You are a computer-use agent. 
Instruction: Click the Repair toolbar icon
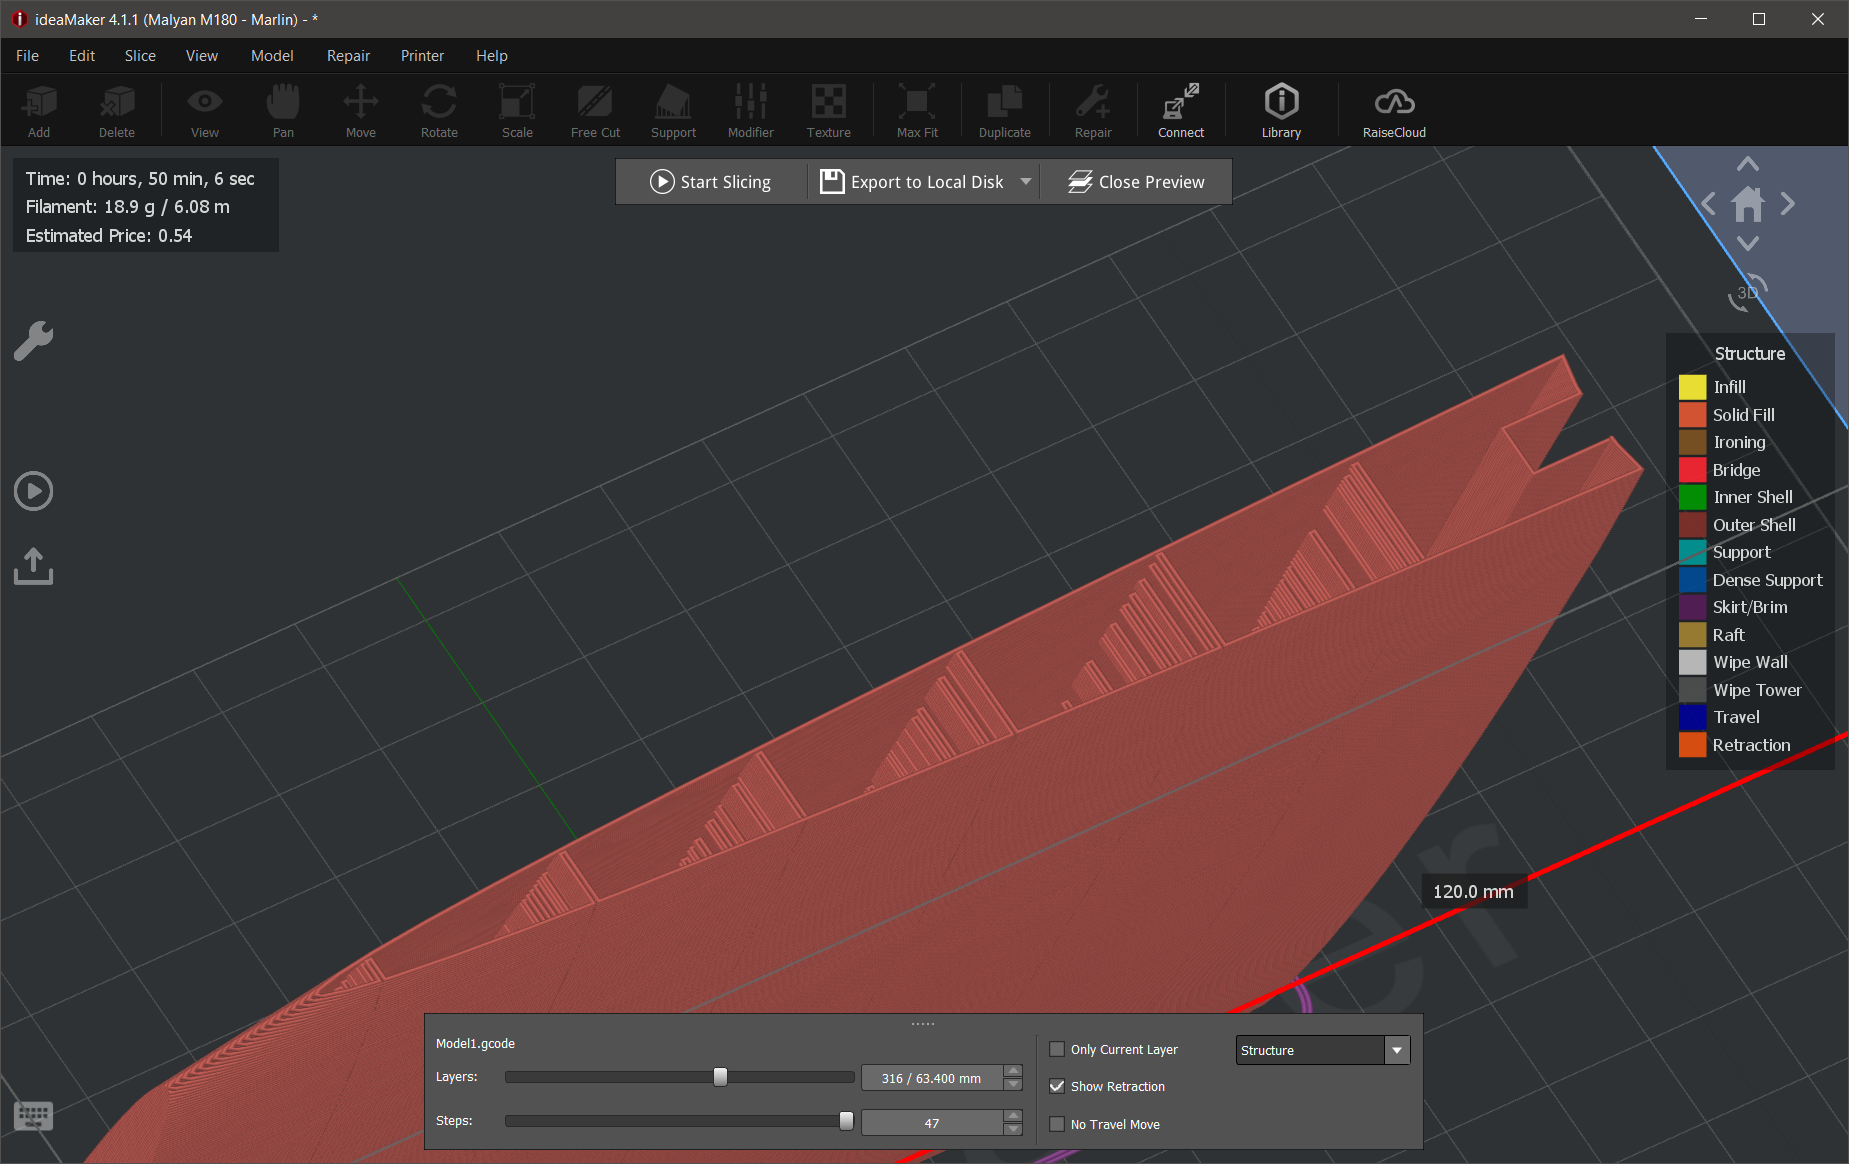(1093, 110)
